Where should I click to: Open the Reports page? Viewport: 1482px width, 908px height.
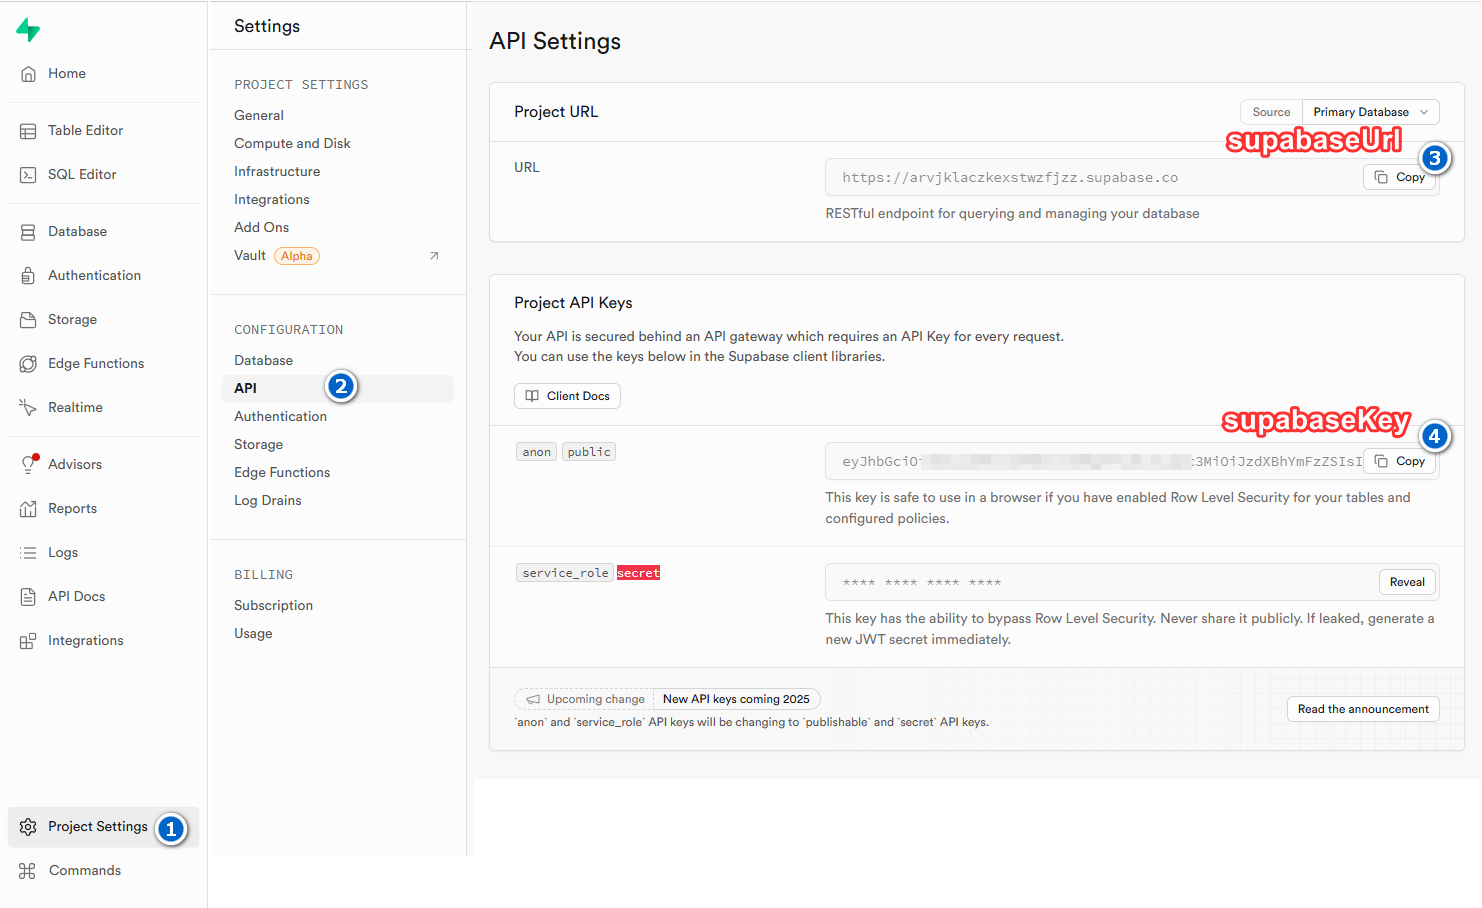[x=72, y=508]
